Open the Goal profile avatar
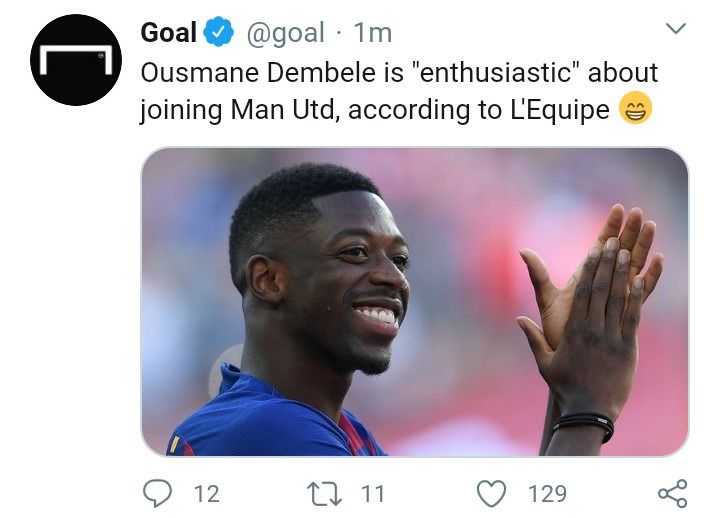Viewport: 720px width, 518px height. pos(75,60)
